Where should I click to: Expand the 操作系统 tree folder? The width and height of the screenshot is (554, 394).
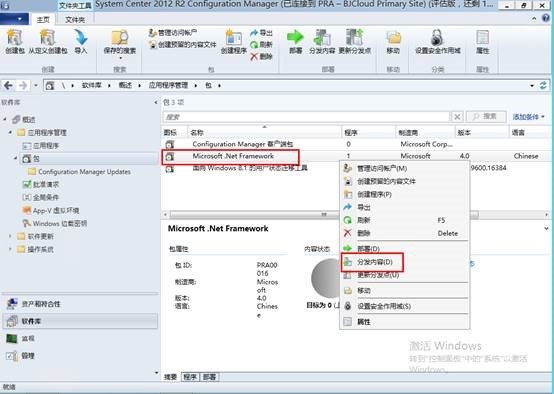tap(10, 249)
